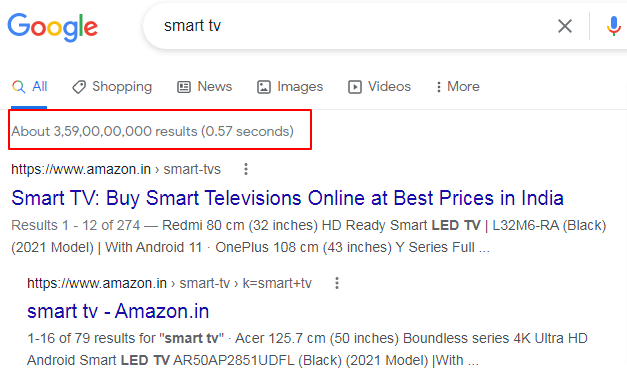Click the Google logo
Image resolution: width=627 pixels, height=381 pixels.
[x=52, y=27]
